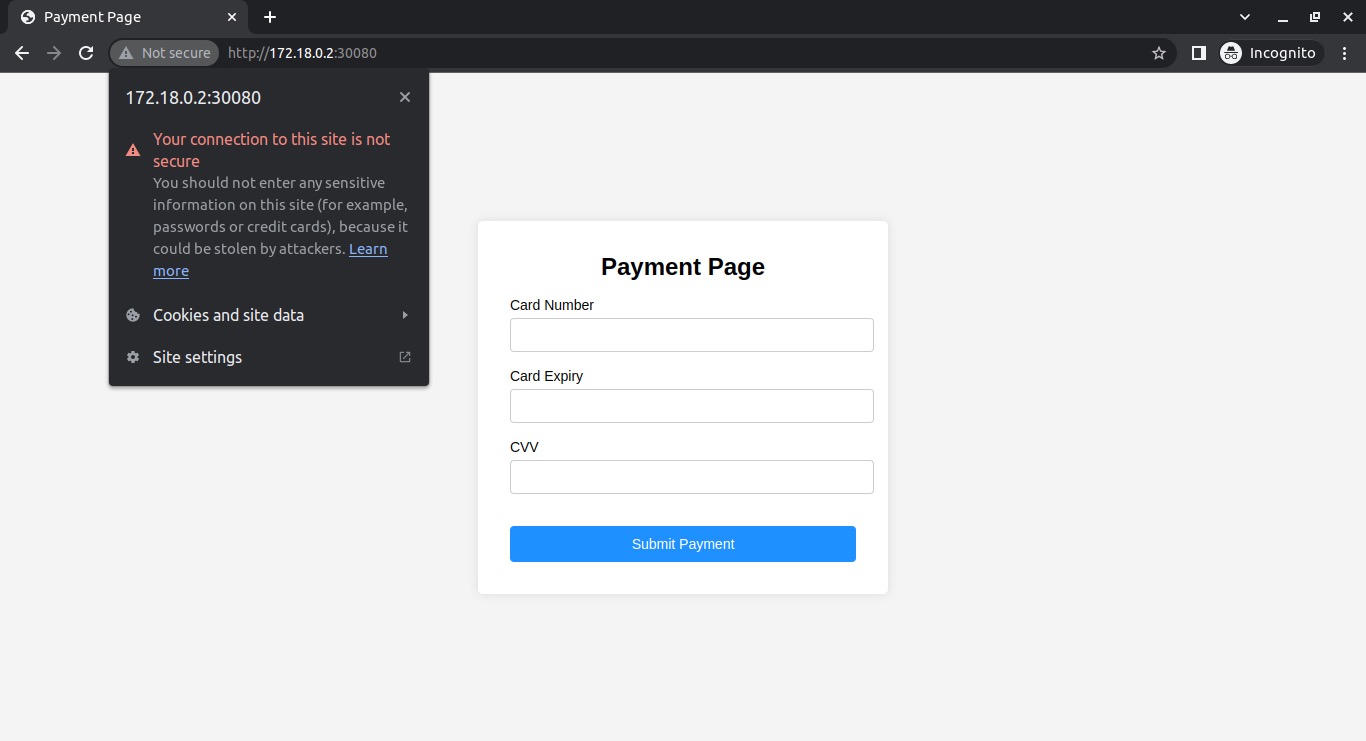The image size is (1366, 741).
Task: Open the tab search dropdown chevron
Action: pos(1245,17)
